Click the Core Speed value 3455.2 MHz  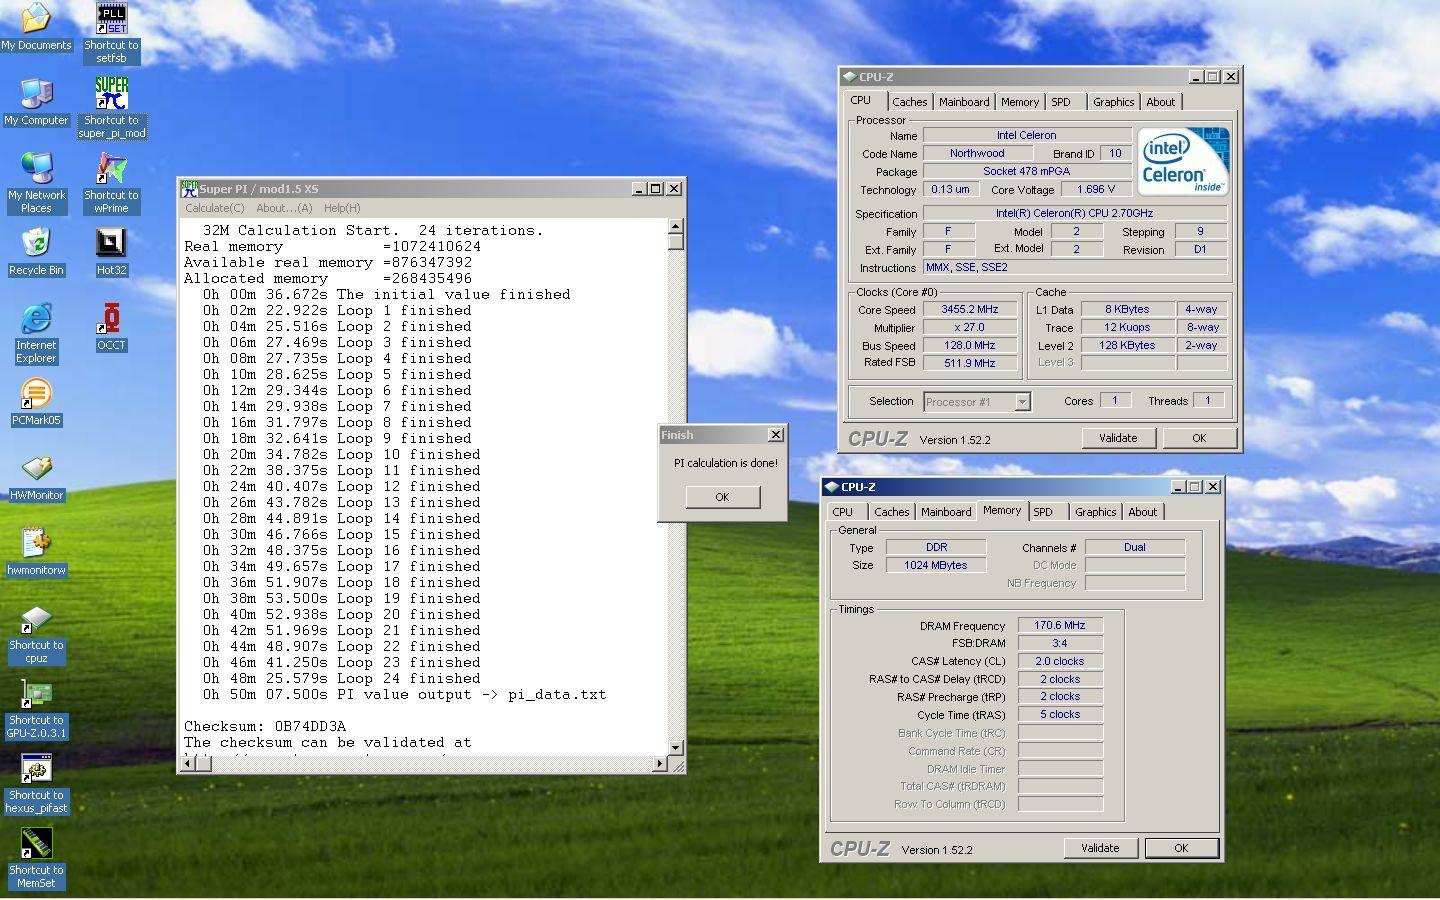point(970,310)
